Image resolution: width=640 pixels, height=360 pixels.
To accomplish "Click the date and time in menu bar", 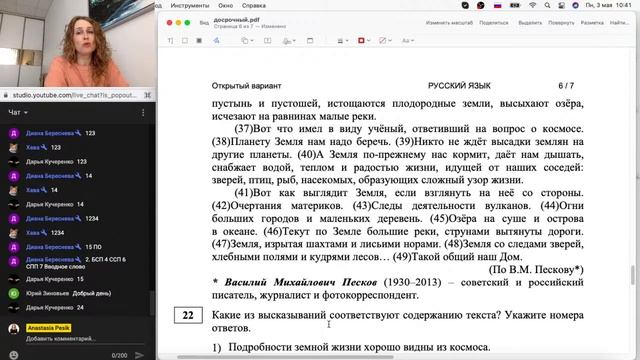I will click(608, 5).
